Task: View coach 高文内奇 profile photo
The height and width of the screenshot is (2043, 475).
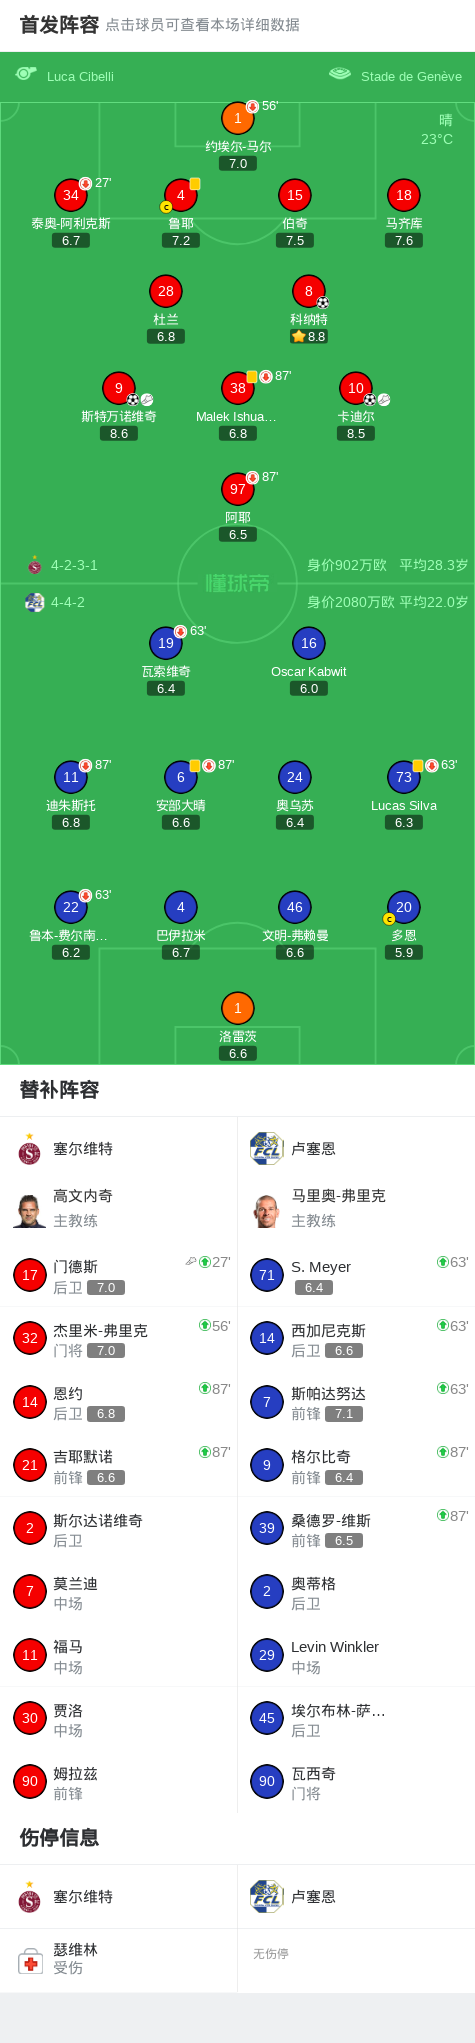Action: pyautogui.click(x=29, y=1209)
